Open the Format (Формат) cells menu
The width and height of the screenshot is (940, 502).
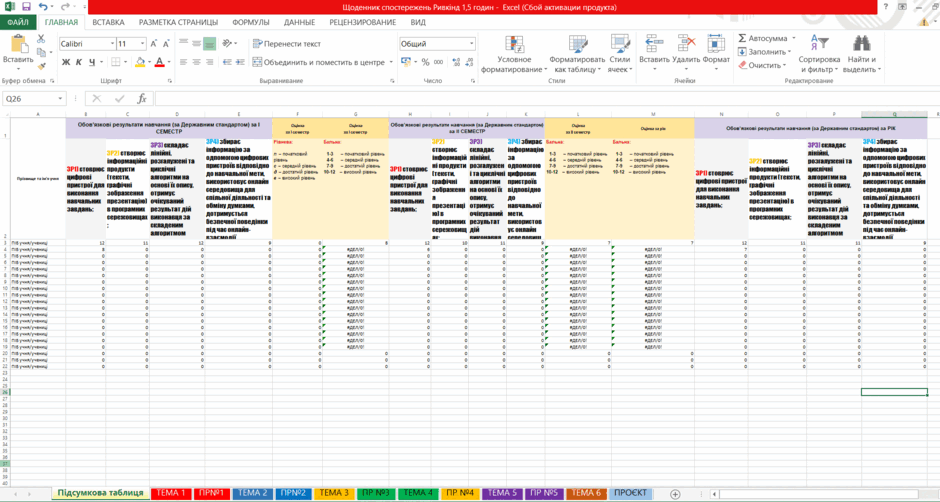pyautogui.click(x=716, y=54)
